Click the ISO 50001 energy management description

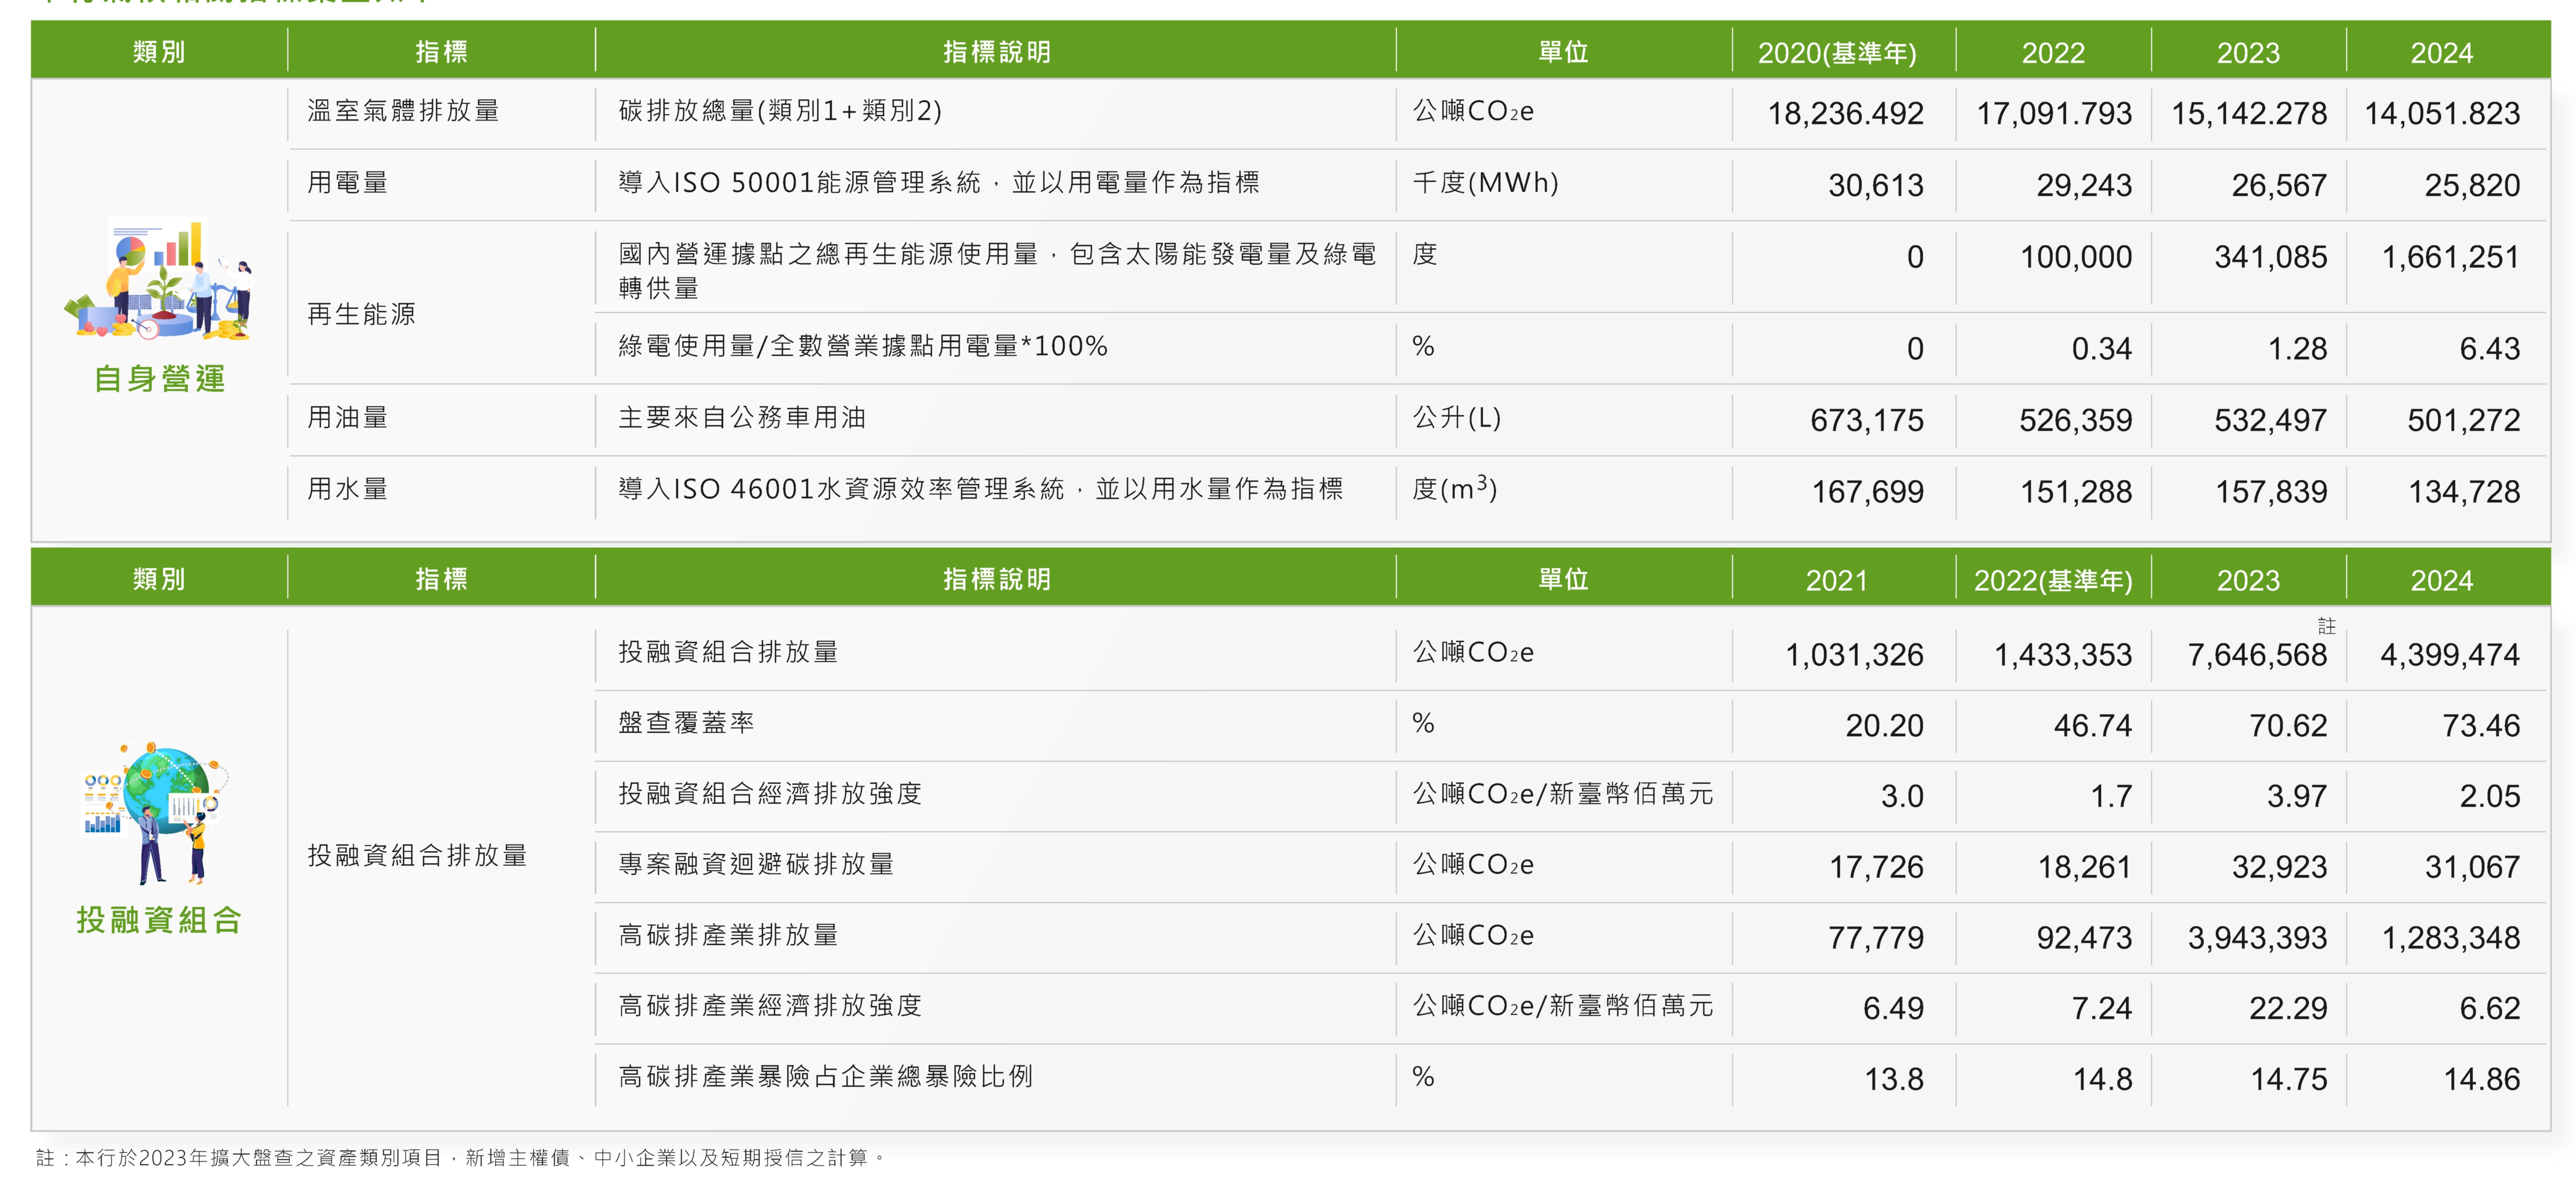click(939, 183)
